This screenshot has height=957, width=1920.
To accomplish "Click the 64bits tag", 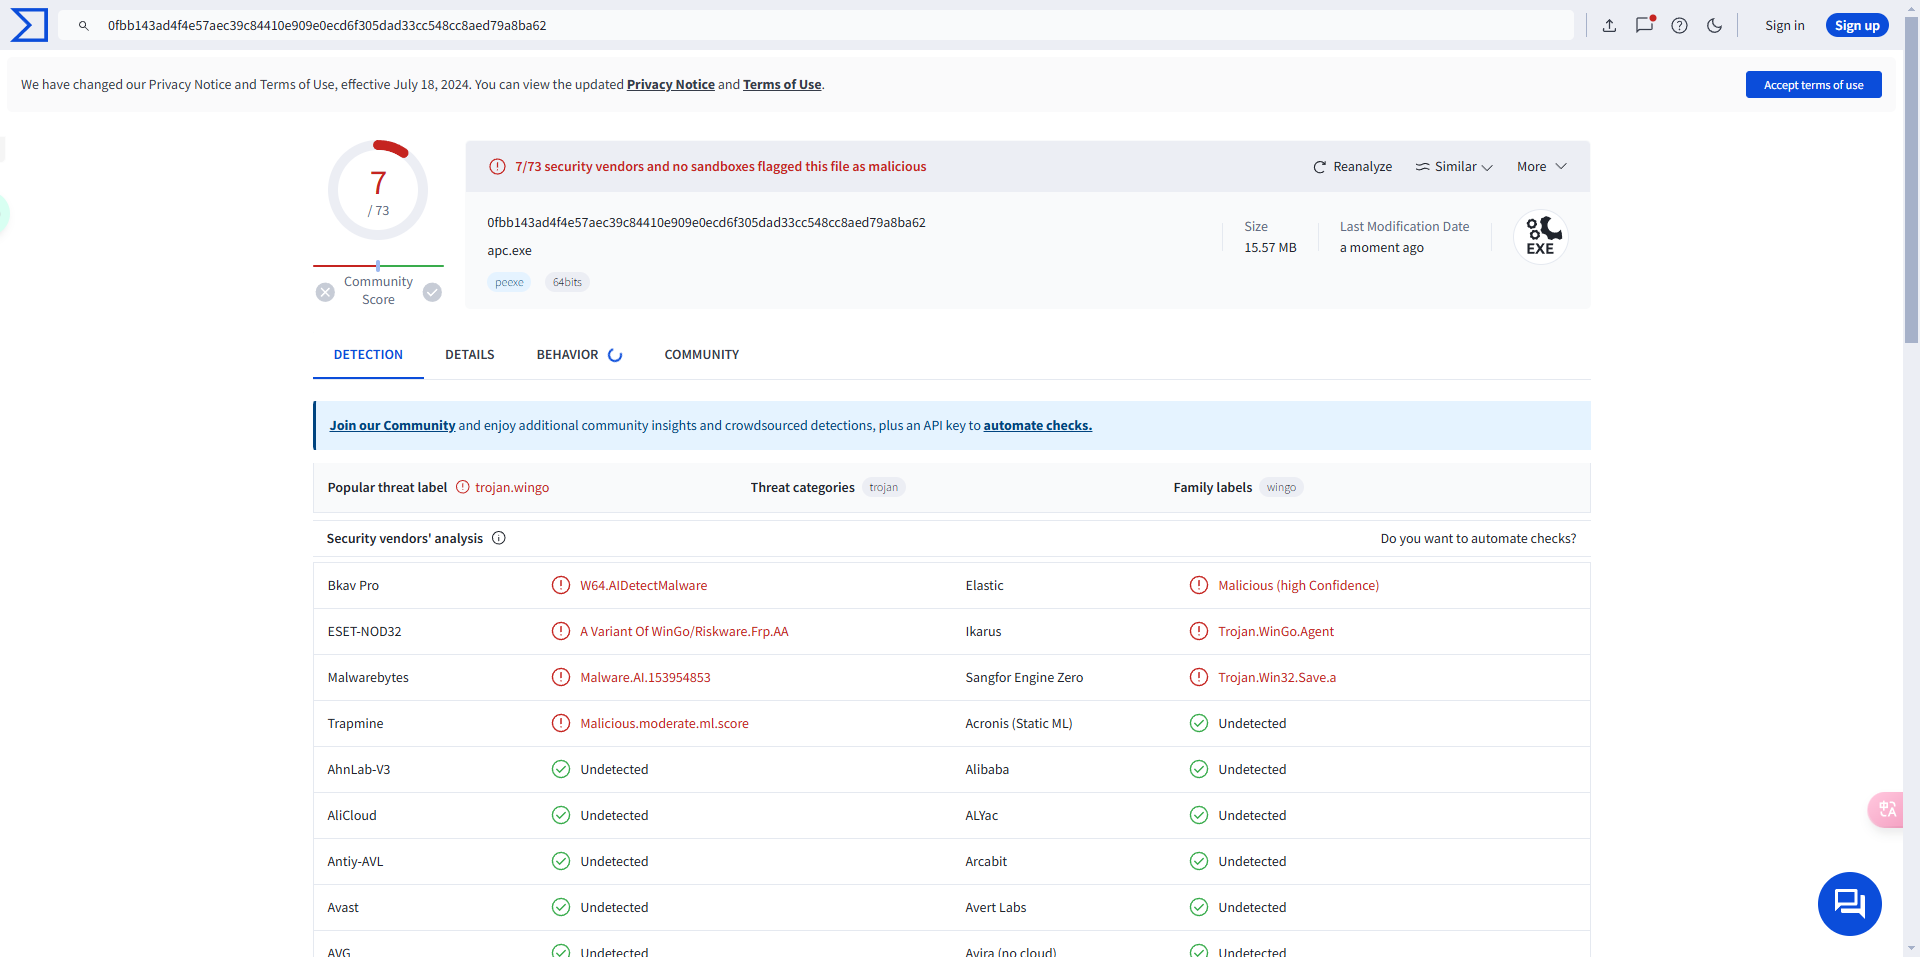I will (567, 283).
